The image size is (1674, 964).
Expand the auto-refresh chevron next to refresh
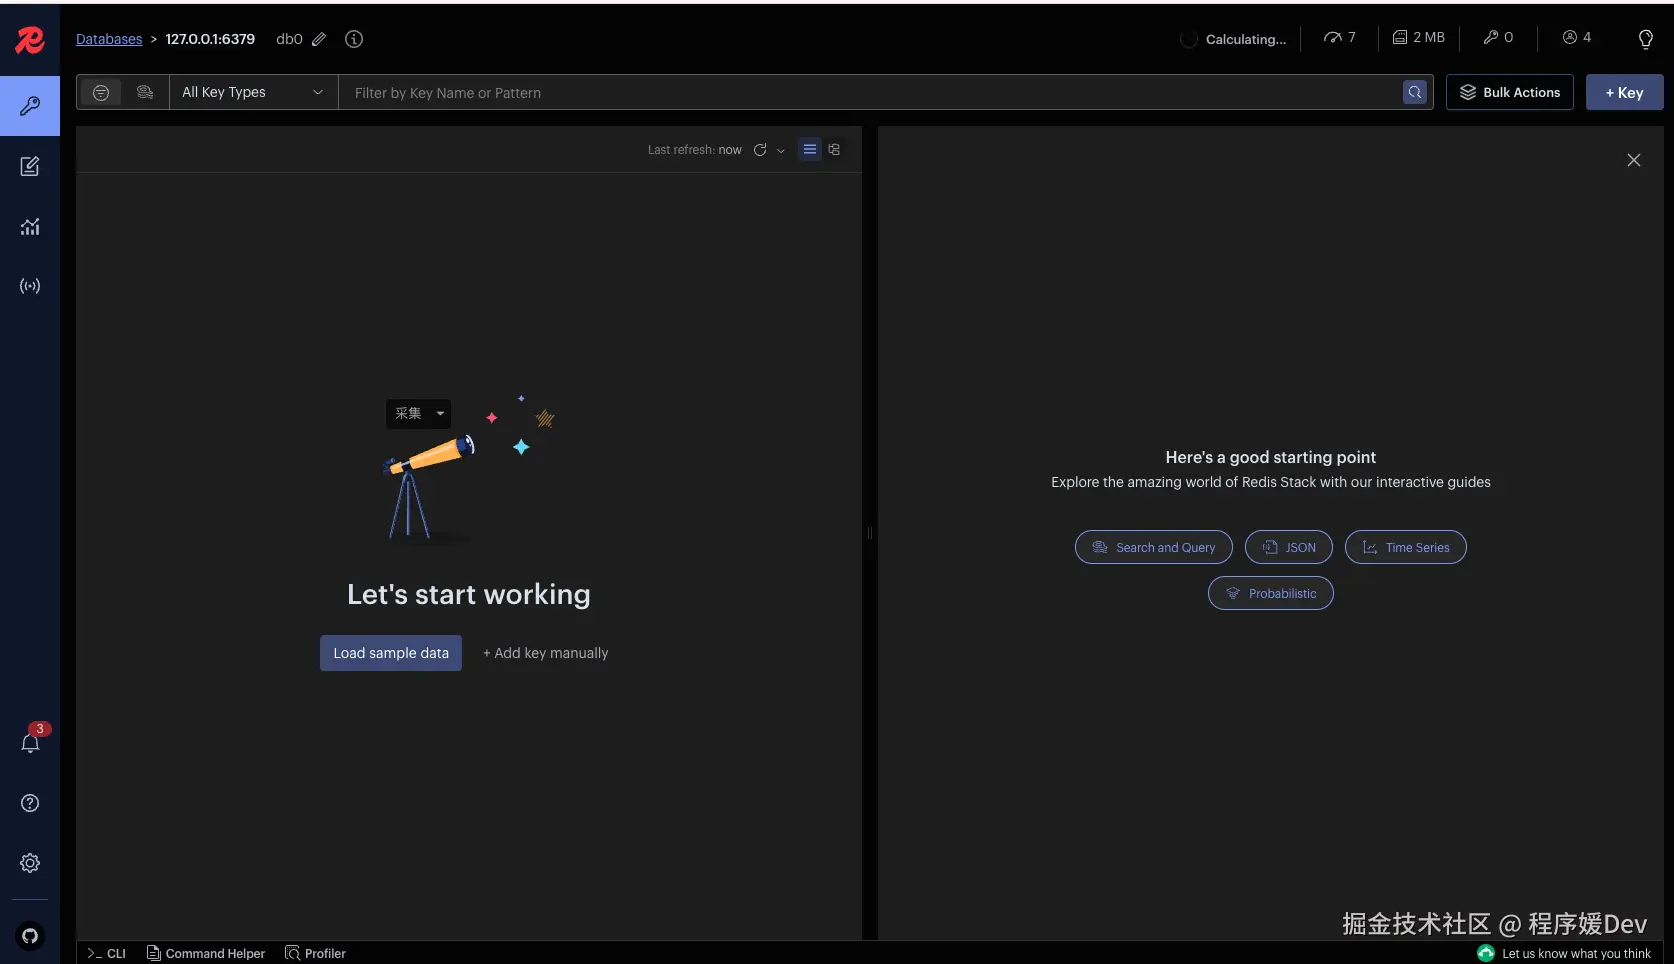(781, 151)
